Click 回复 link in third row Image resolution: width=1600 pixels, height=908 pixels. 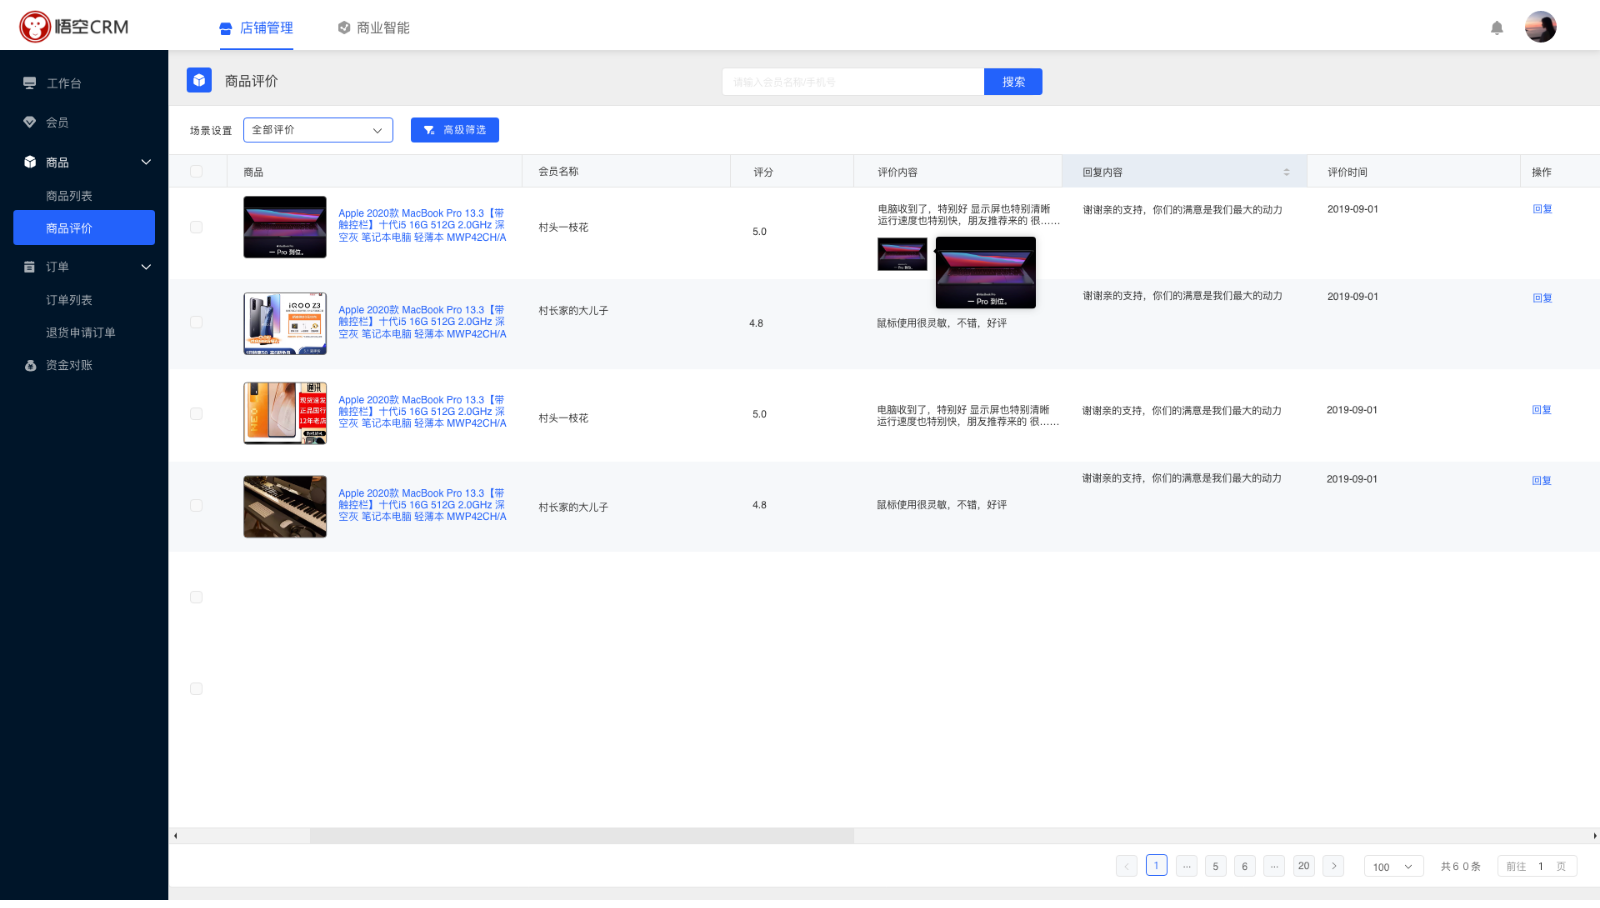(x=1541, y=410)
